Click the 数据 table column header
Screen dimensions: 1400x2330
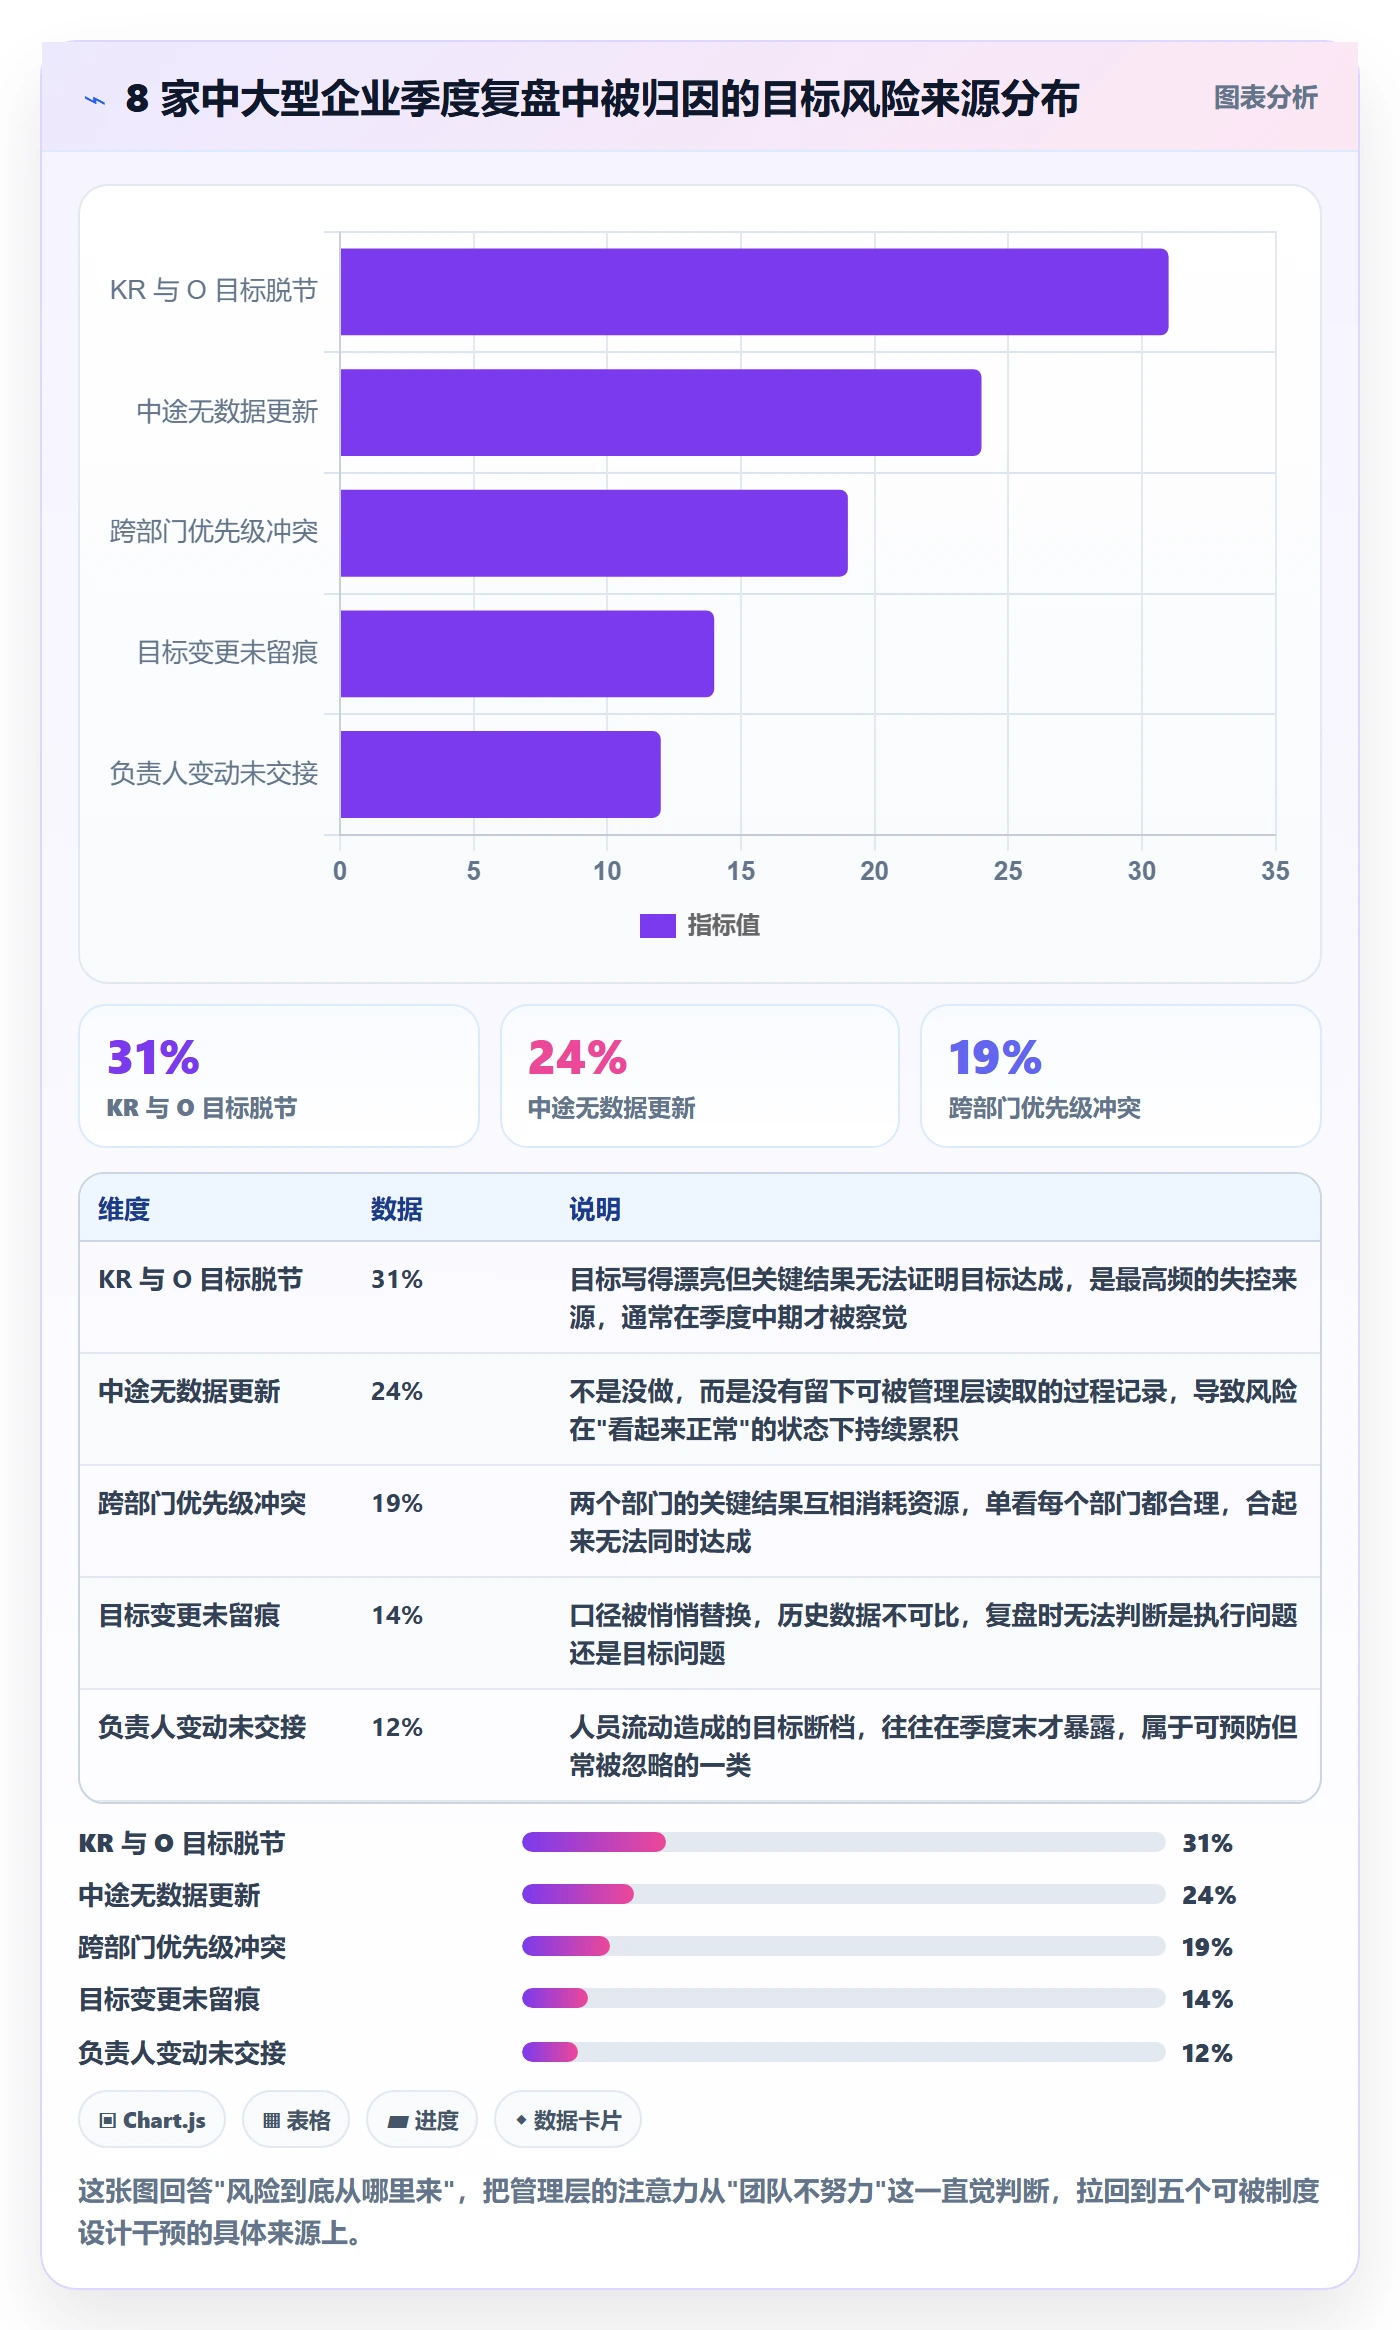(x=397, y=1209)
